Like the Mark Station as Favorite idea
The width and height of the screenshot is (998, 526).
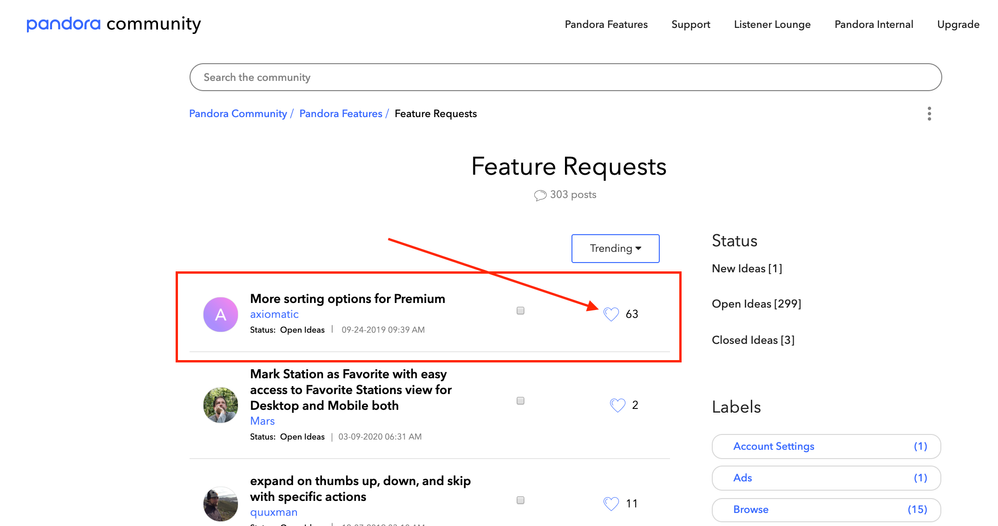coord(617,405)
